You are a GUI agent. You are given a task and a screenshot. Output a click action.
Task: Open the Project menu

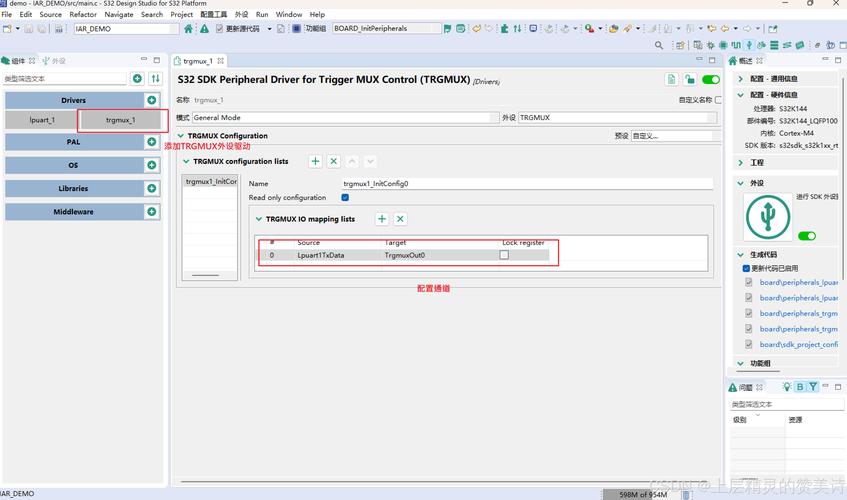[x=181, y=15]
